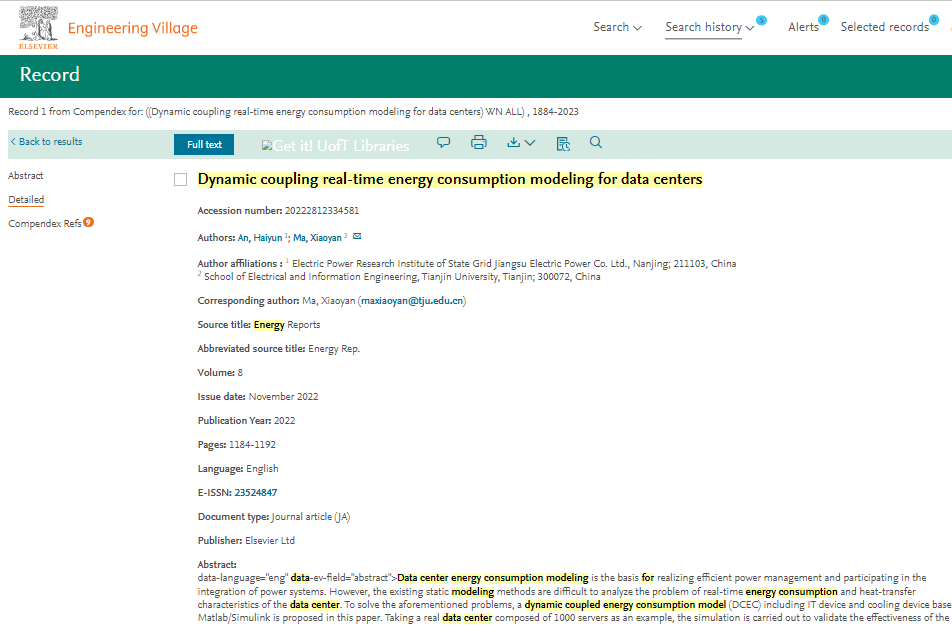Click the pages value 1184-1192
This screenshot has width=952, height=626.
(x=252, y=444)
